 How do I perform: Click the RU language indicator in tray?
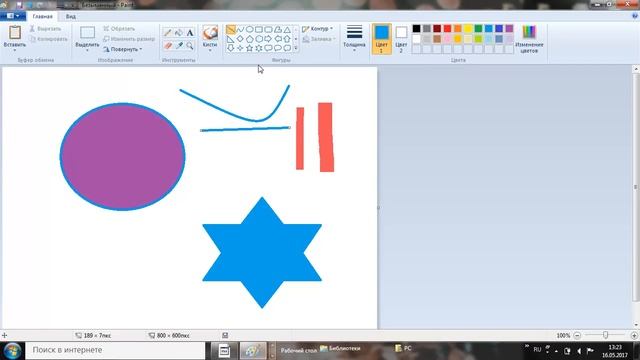[537, 349]
